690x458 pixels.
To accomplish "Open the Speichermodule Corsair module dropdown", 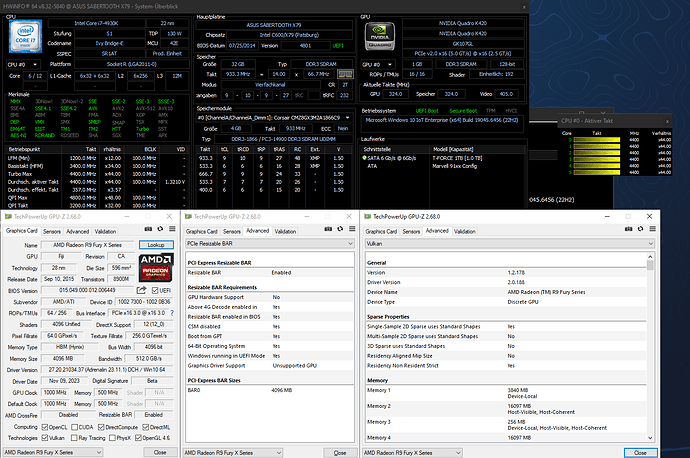I will click(x=274, y=117).
